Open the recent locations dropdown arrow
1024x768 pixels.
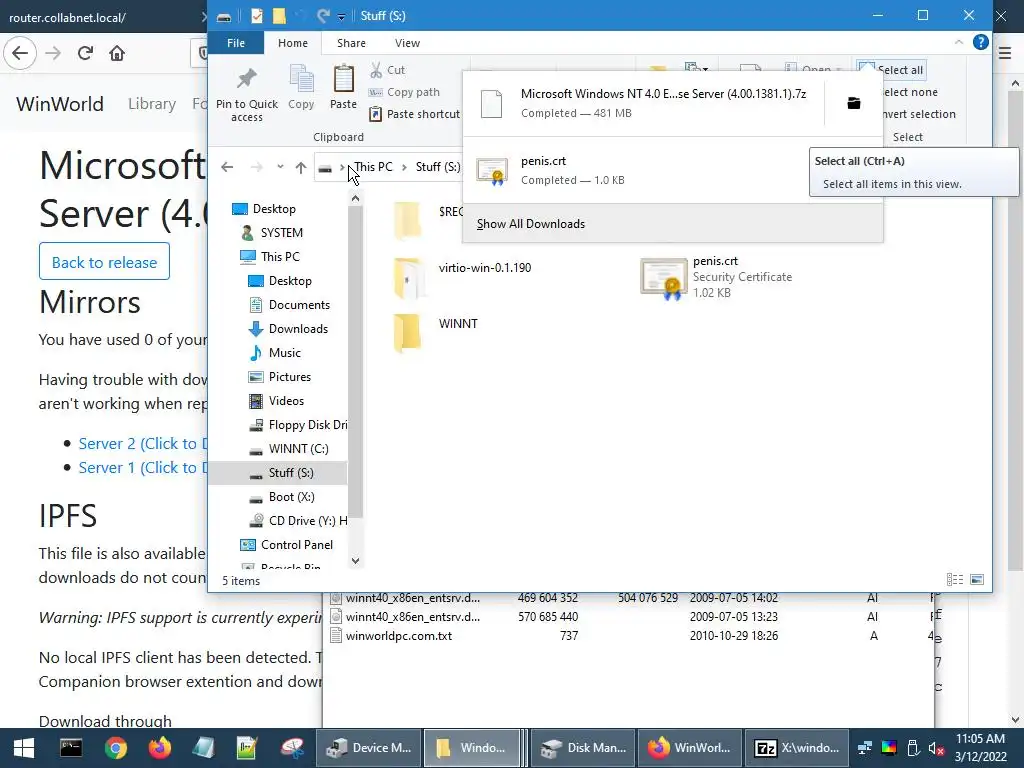click(x=280, y=167)
